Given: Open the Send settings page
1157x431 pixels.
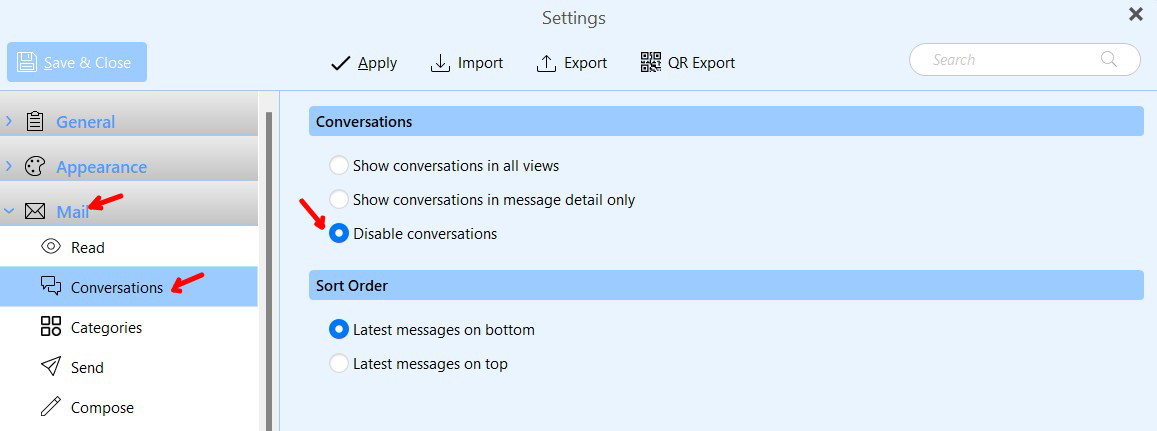Looking at the screenshot, I should (x=128, y=367).
